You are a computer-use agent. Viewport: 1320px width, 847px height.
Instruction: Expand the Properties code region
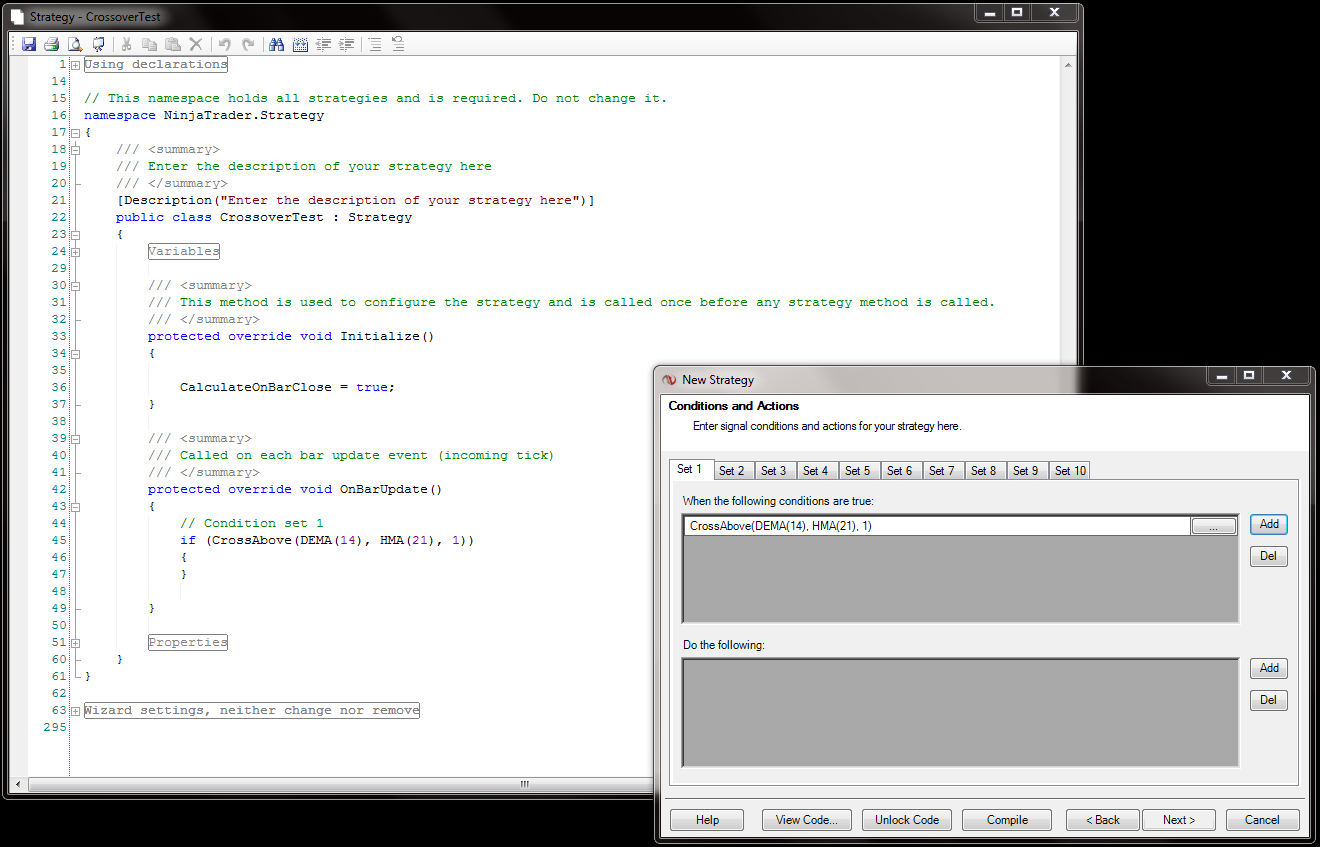[x=75, y=643]
